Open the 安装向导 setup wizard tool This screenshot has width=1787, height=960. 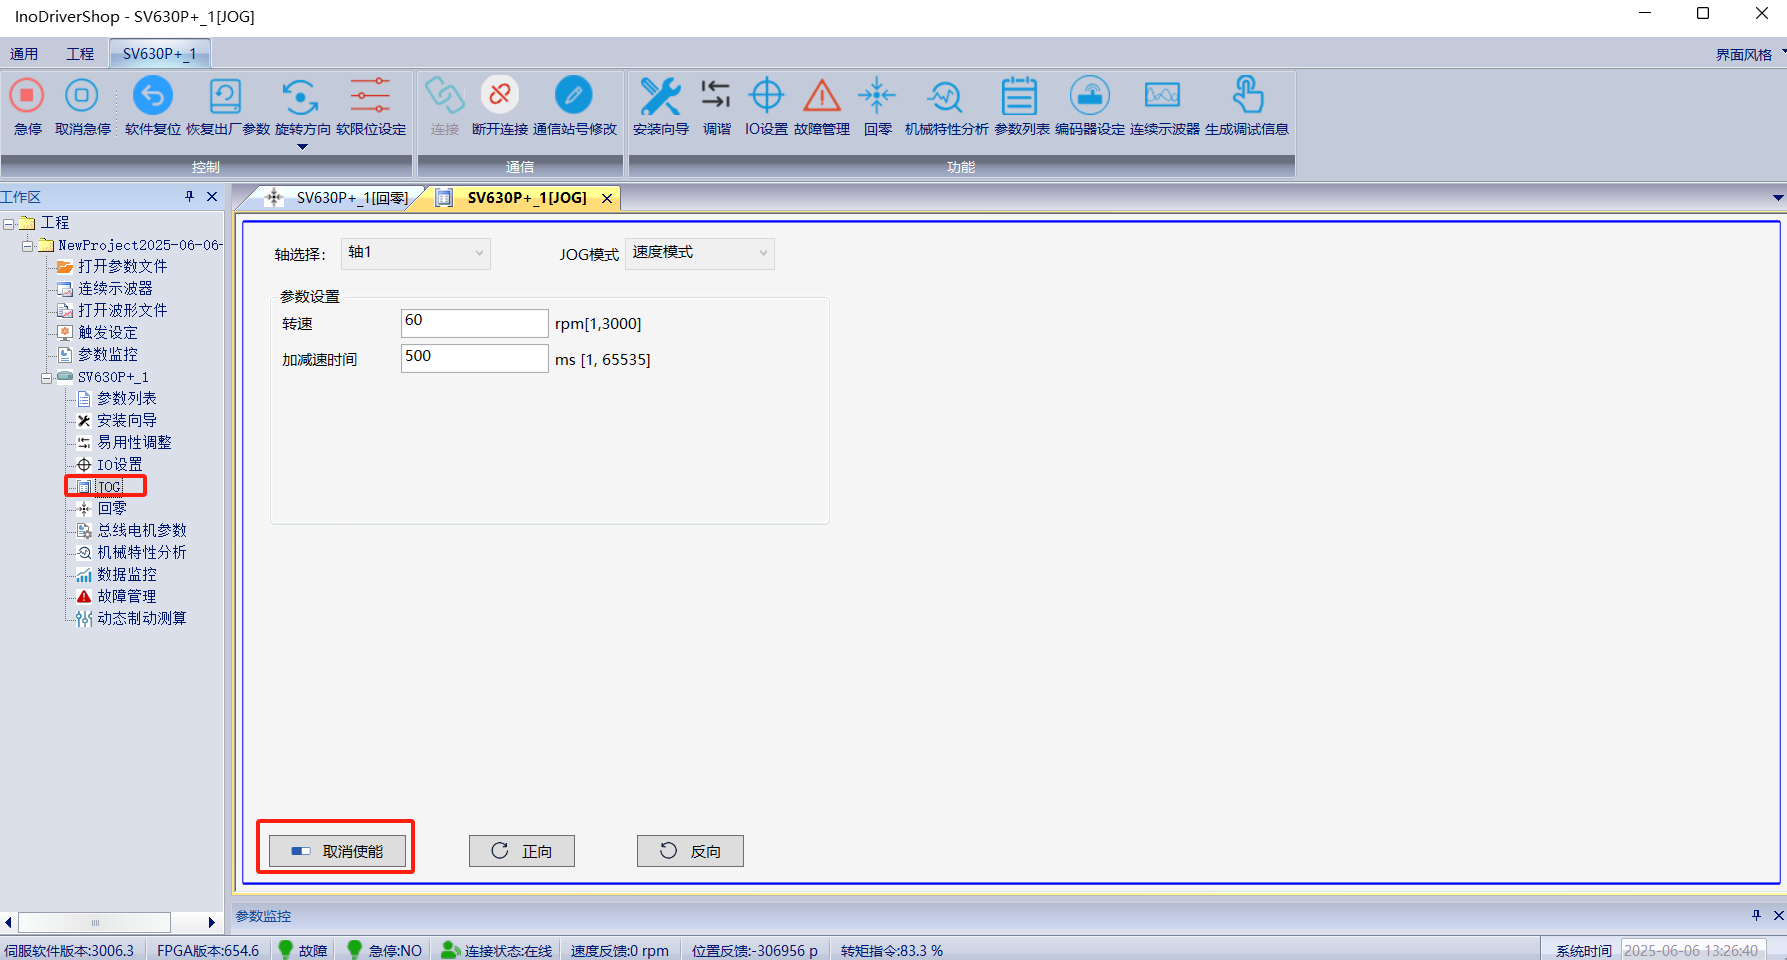[660, 97]
